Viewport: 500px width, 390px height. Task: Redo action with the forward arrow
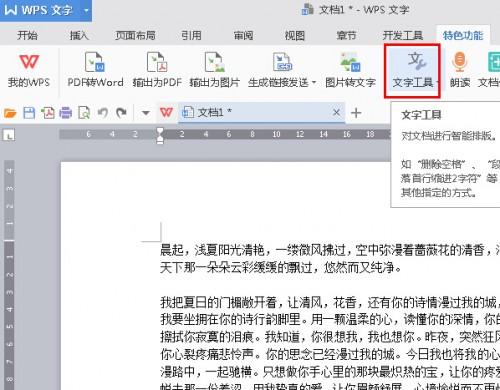coord(121,113)
